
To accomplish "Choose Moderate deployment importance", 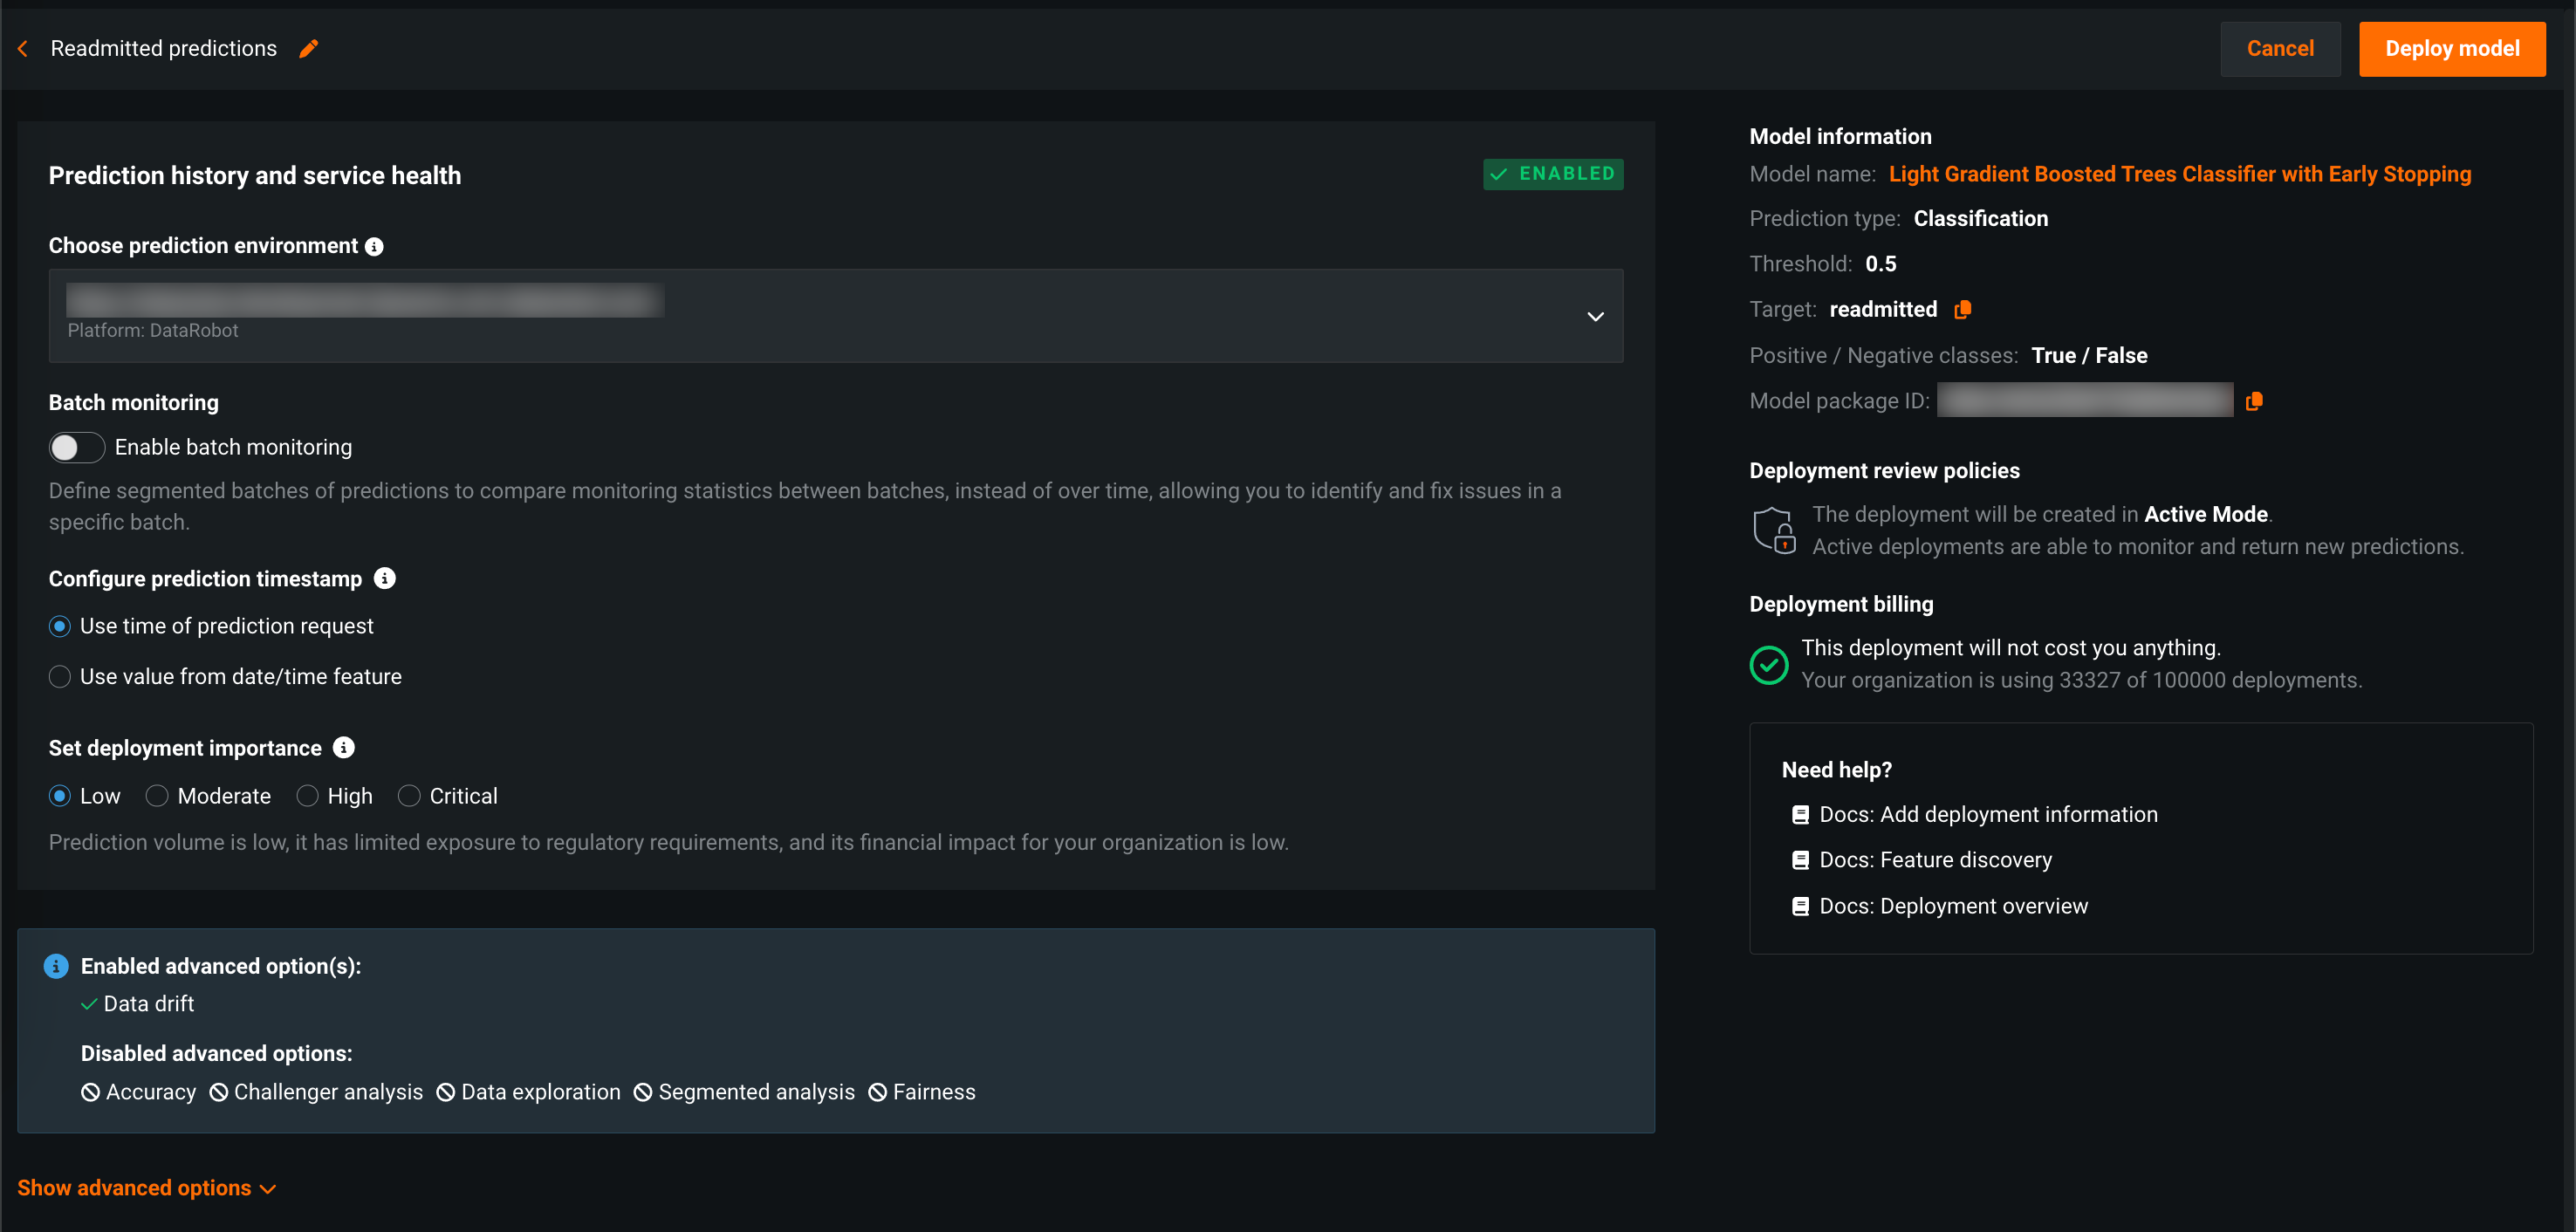I will pyautogui.click(x=157, y=796).
